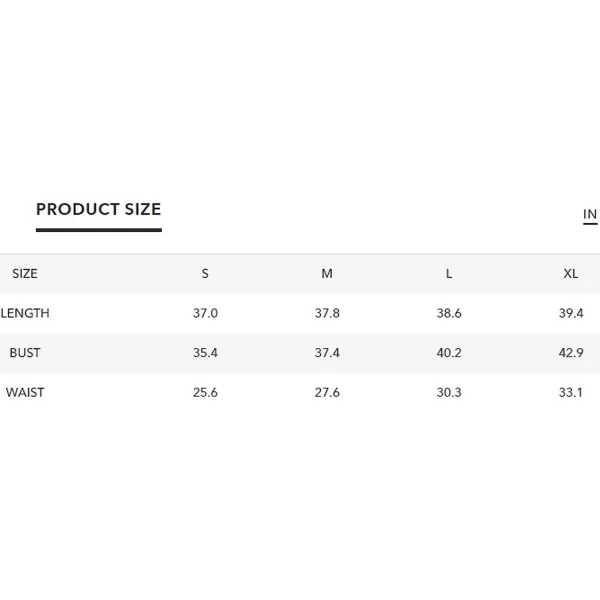Click the 37.8 length value for M
Viewport: 600px width, 600px height.
tap(327, 313)
